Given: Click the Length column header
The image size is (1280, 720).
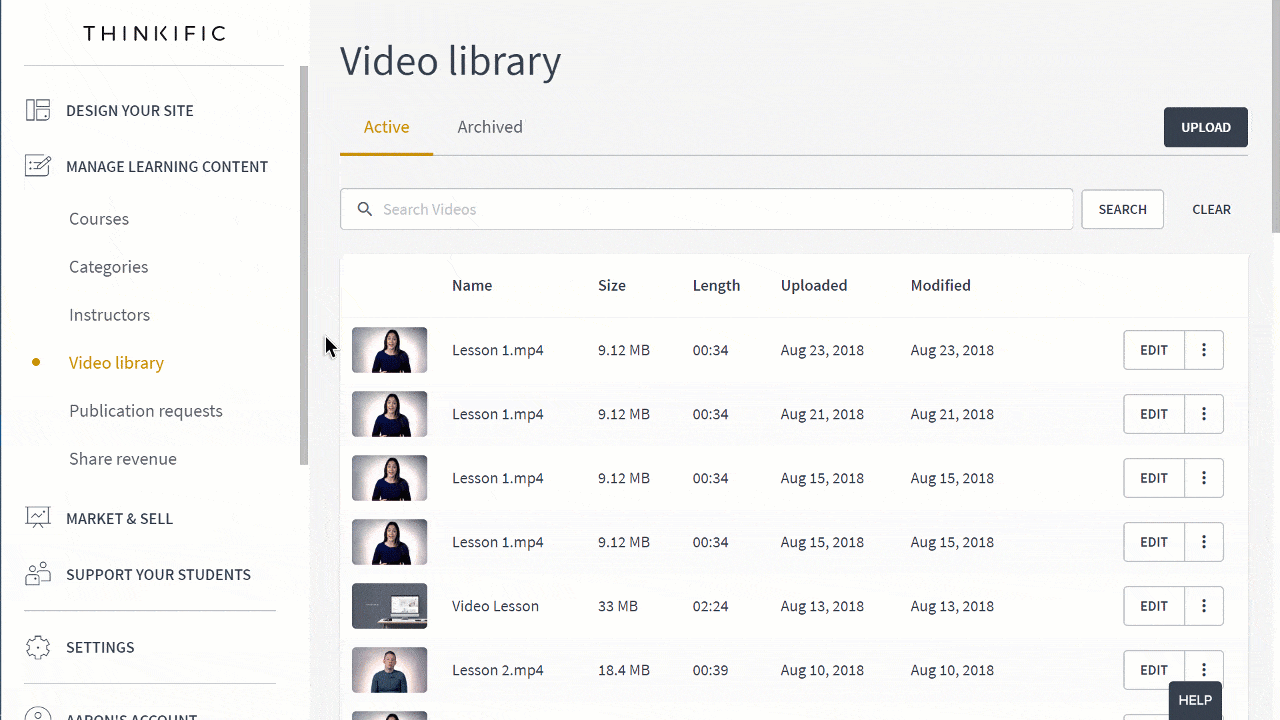Looking at the screenshot, I should click(x=716, y=285).
